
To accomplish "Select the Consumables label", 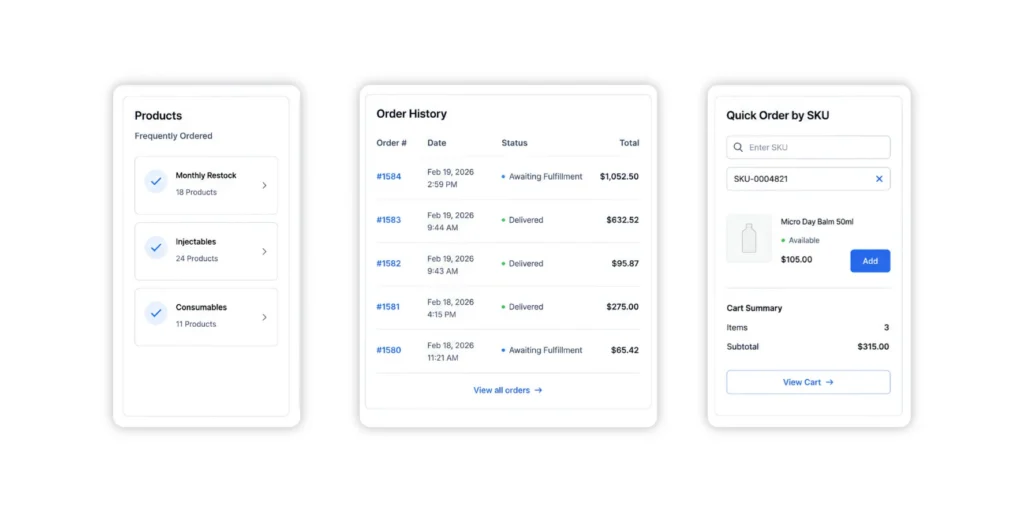I will click(201, 308).
